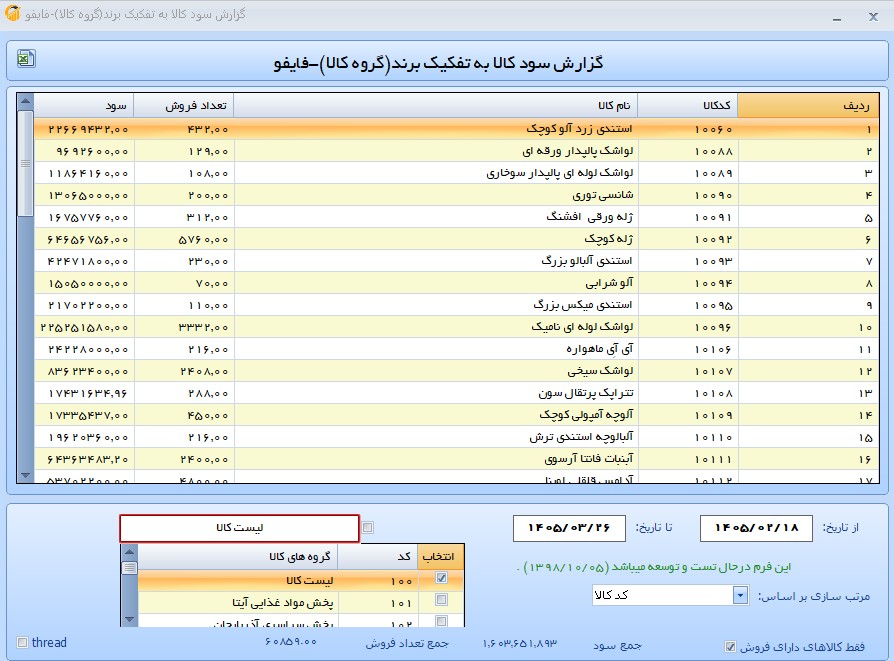The width and height of the screenshot is (894, 661).
Task: Click group name پخش مواد غذایی آیتا
Action: coord(283,603)
